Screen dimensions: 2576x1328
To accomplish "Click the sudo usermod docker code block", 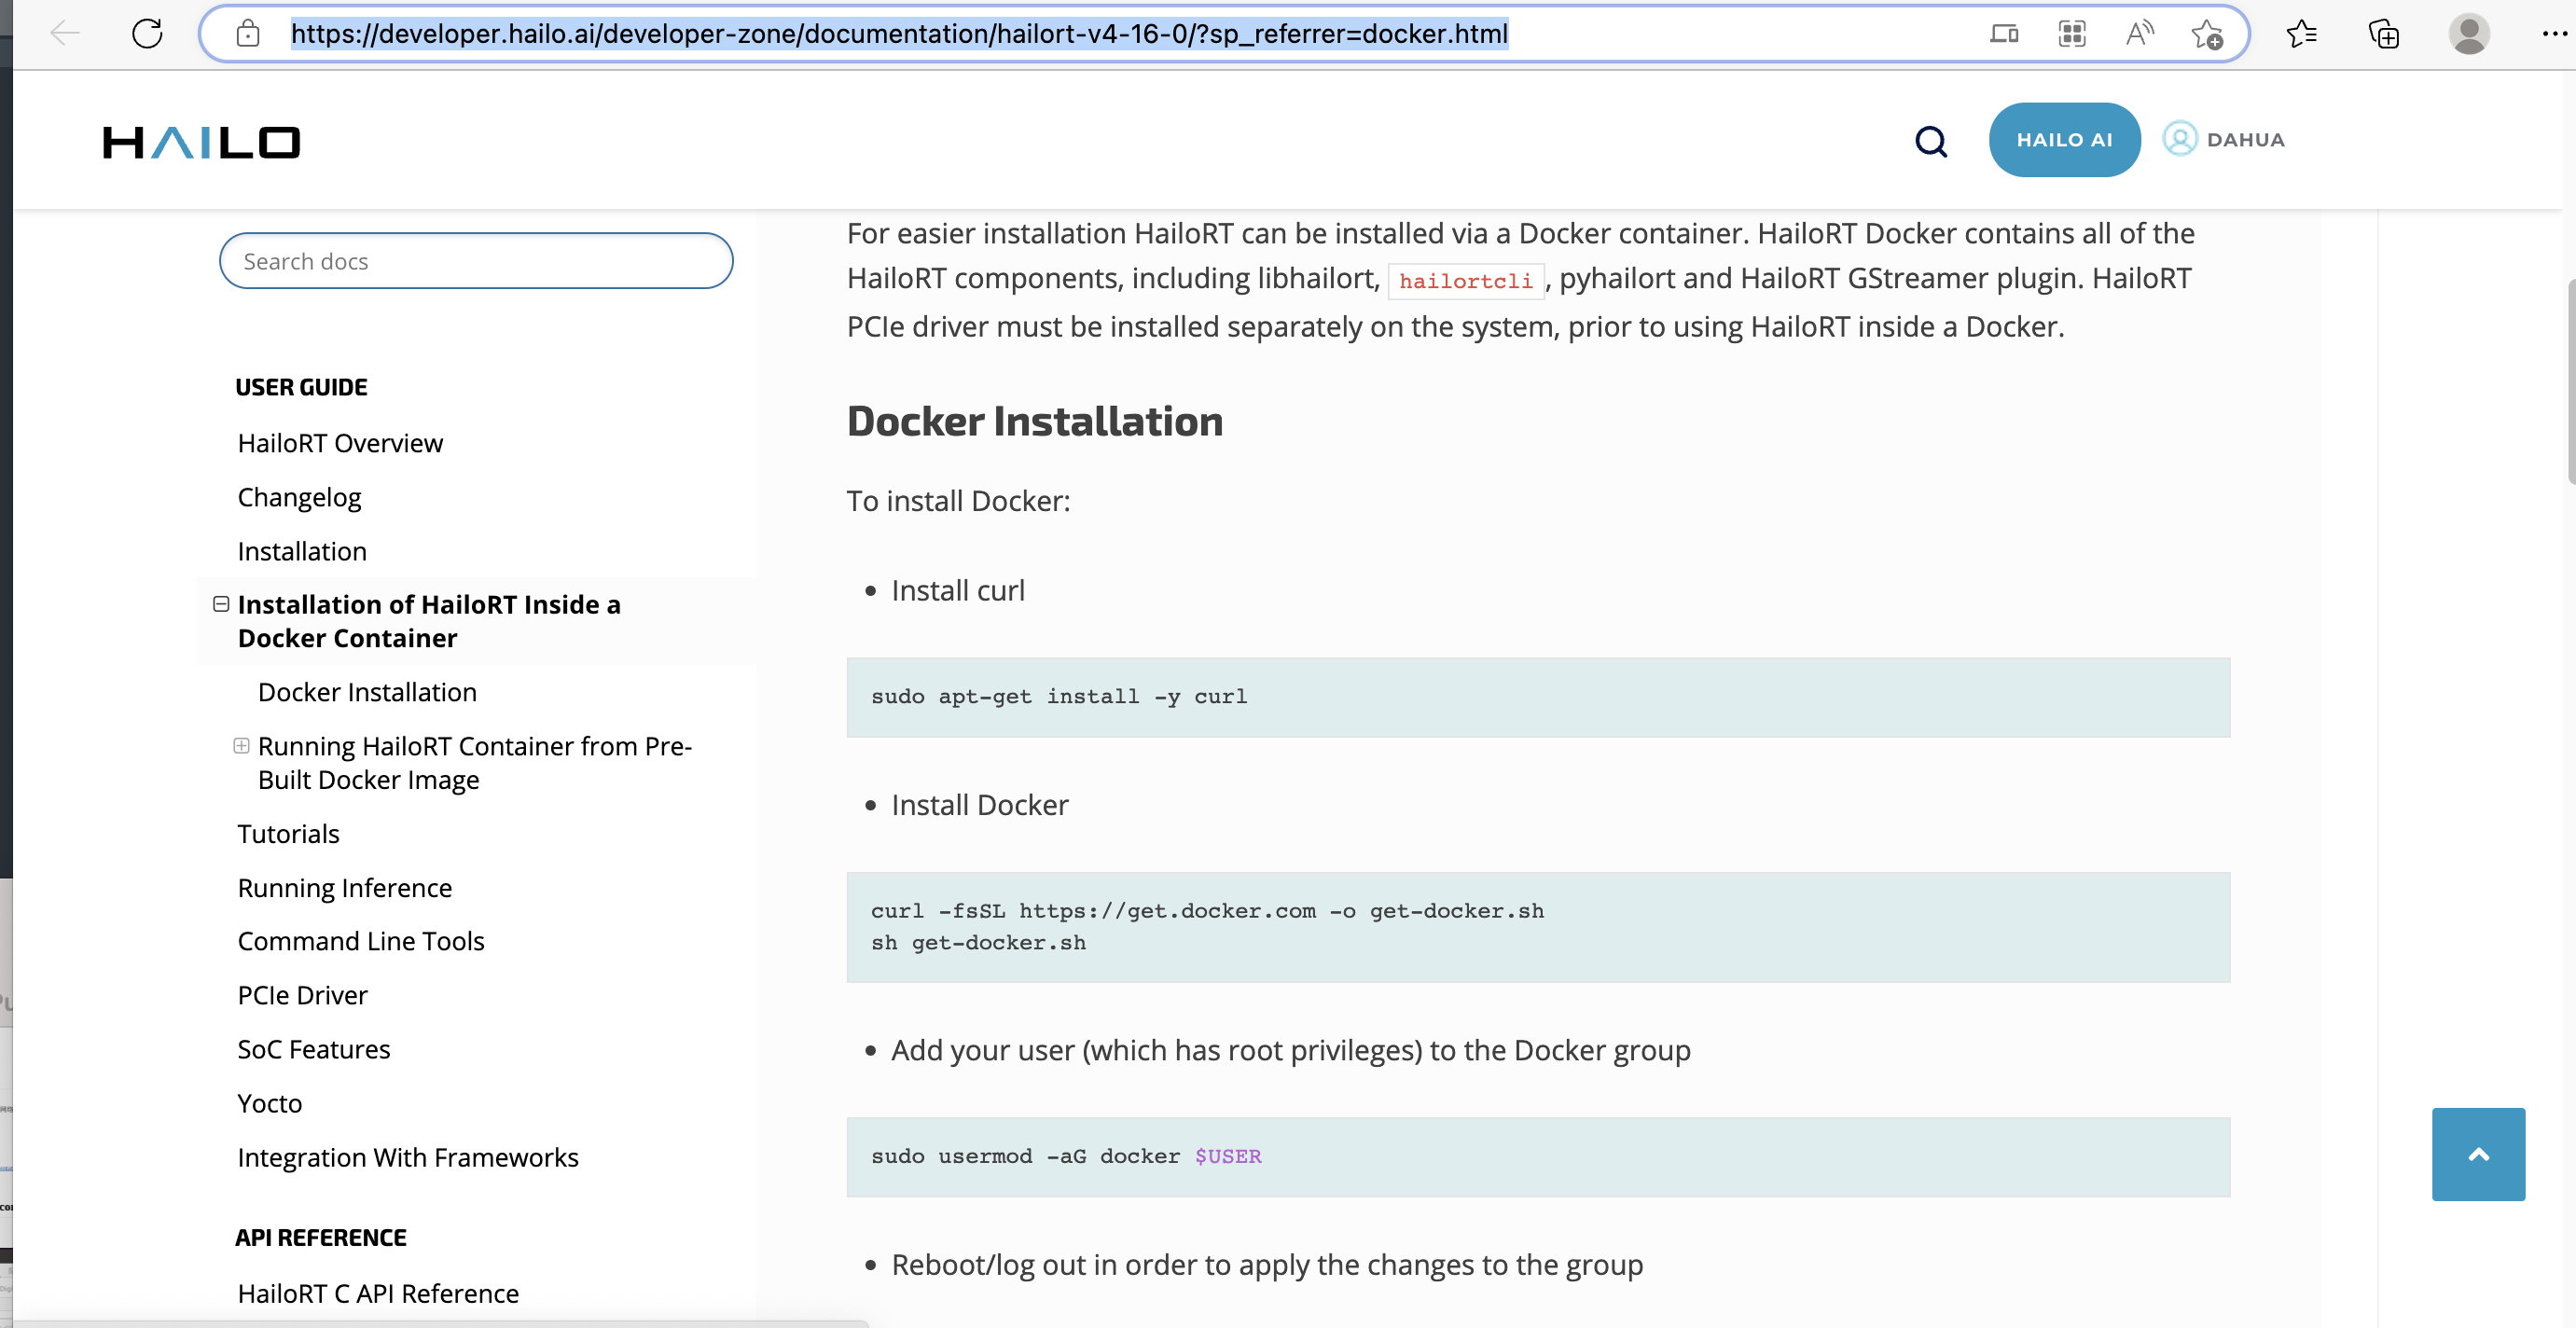I will tap(1537, 1157).
